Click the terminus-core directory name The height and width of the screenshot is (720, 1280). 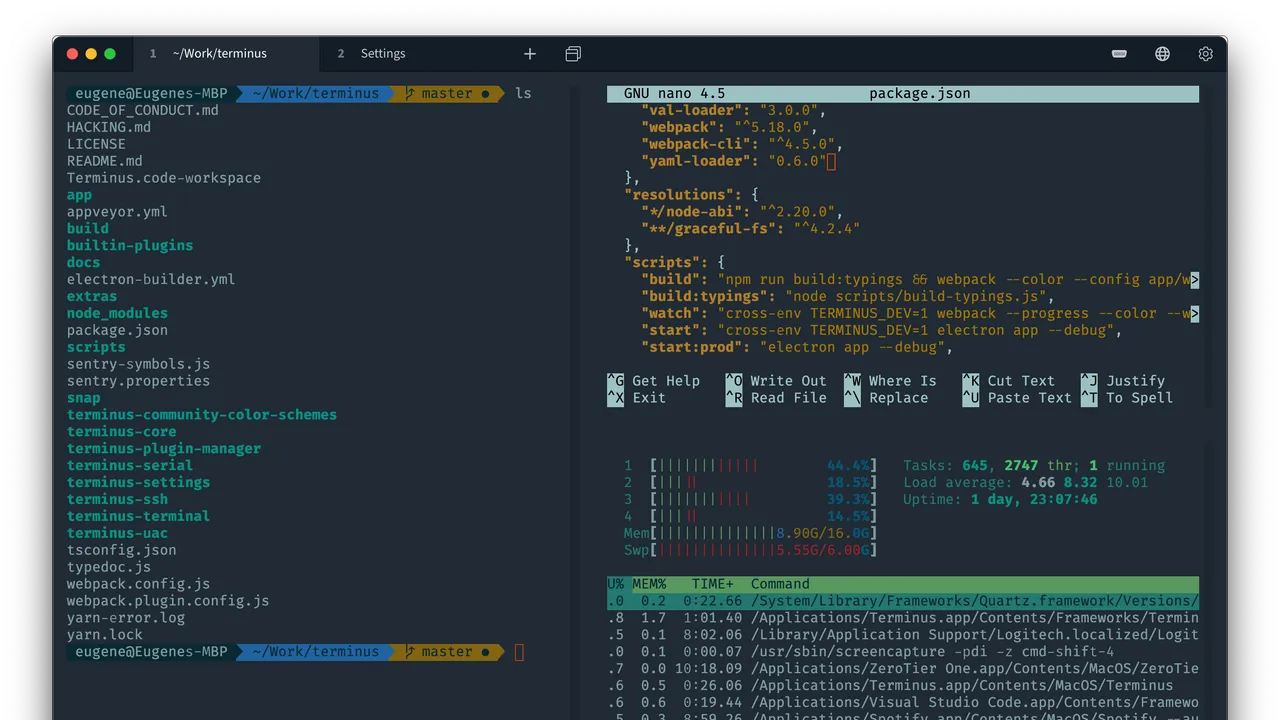point(121,432)
